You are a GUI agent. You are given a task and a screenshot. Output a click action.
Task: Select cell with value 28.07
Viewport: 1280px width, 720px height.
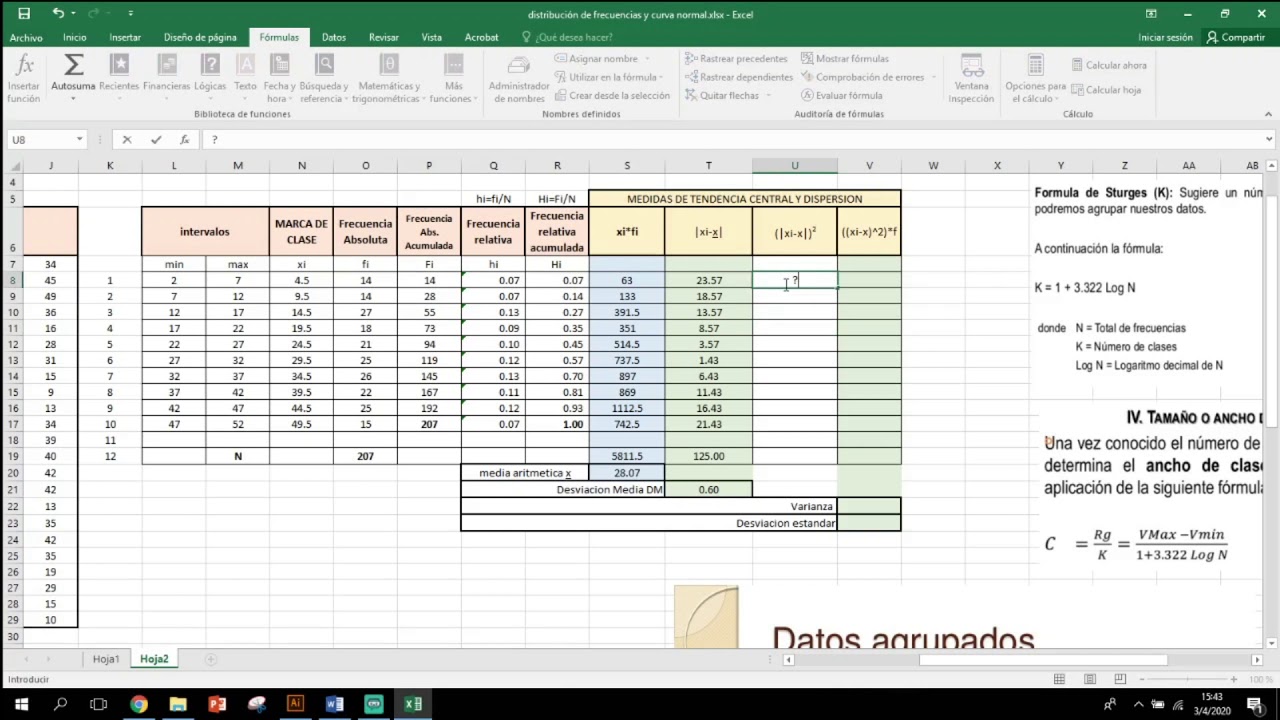click(627, 473)
